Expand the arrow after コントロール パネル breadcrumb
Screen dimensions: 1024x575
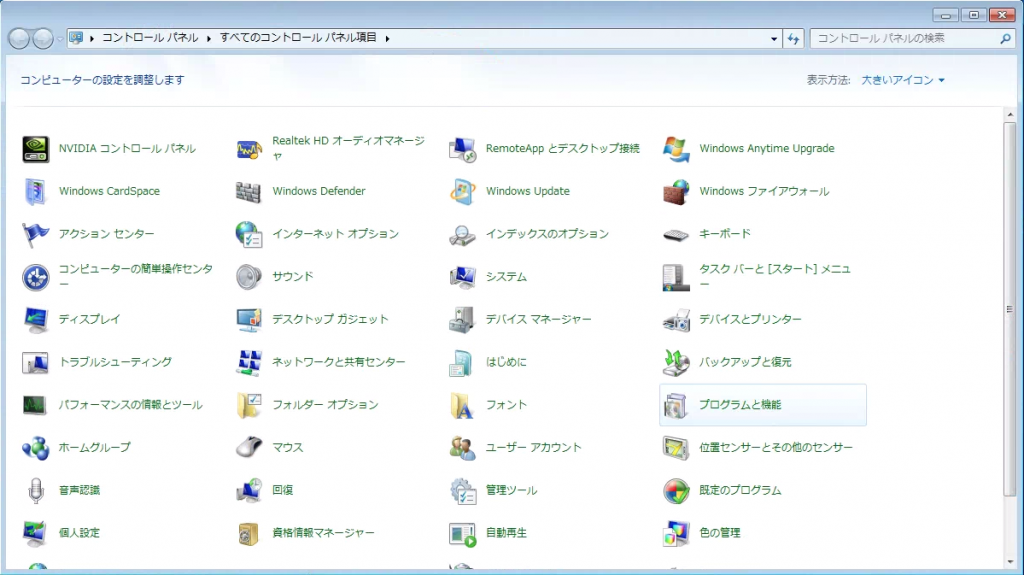pyautogui.click(x=209, y=39)
